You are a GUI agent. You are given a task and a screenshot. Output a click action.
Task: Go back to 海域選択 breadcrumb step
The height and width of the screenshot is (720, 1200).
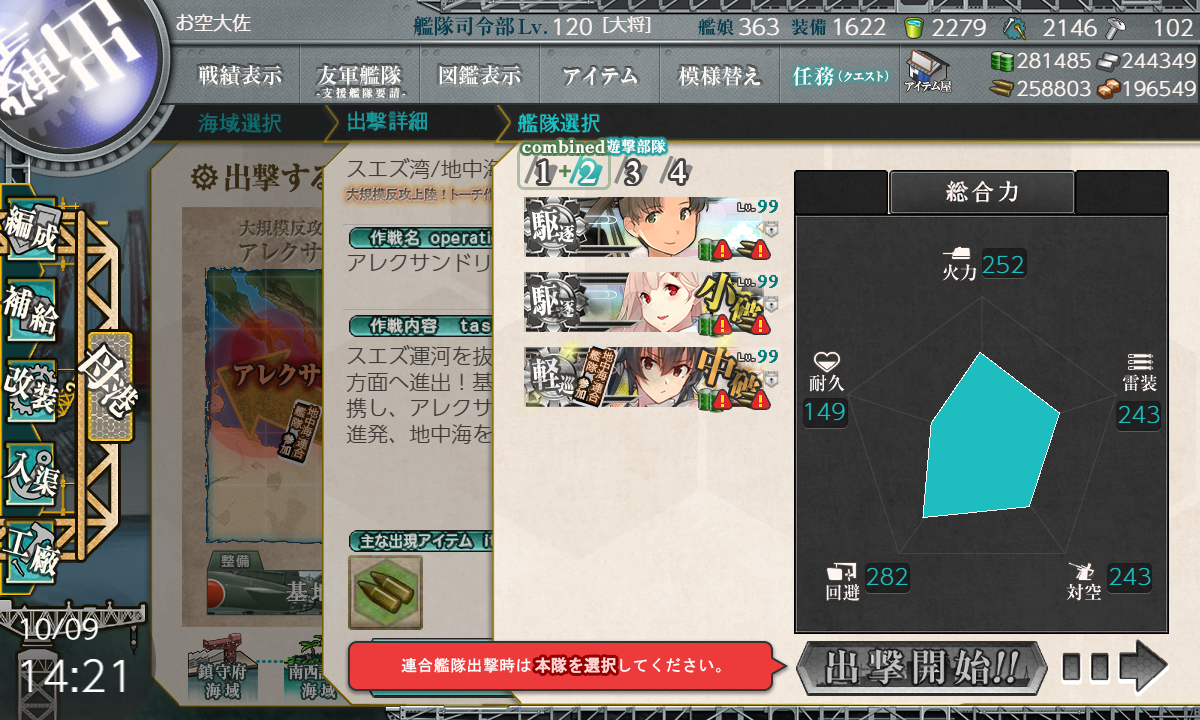coord(240,123)
